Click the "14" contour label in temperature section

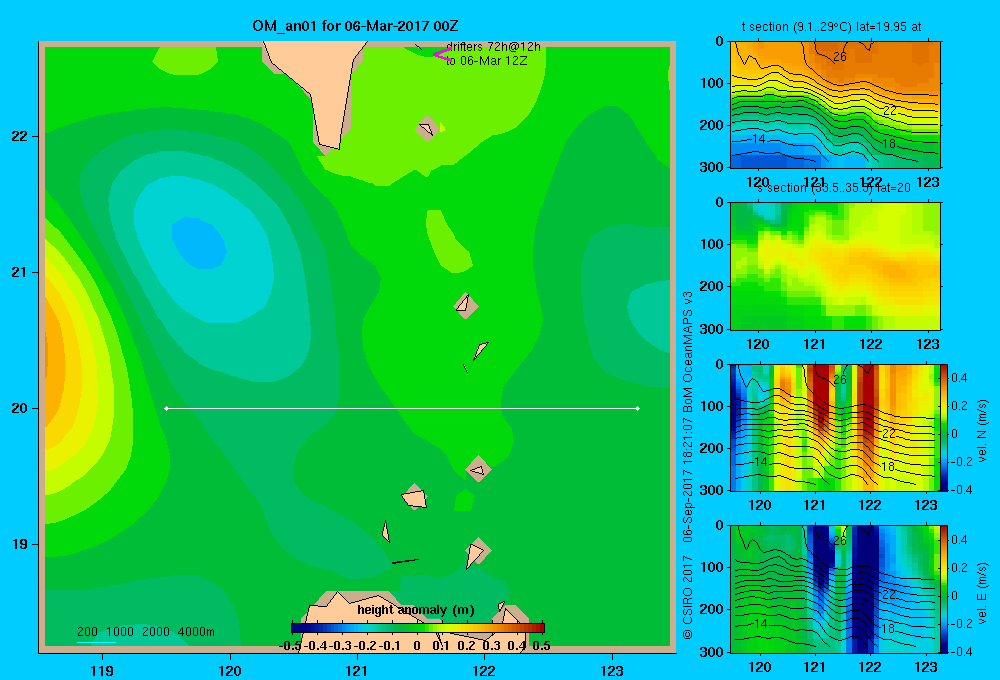(x=758, y=138)
